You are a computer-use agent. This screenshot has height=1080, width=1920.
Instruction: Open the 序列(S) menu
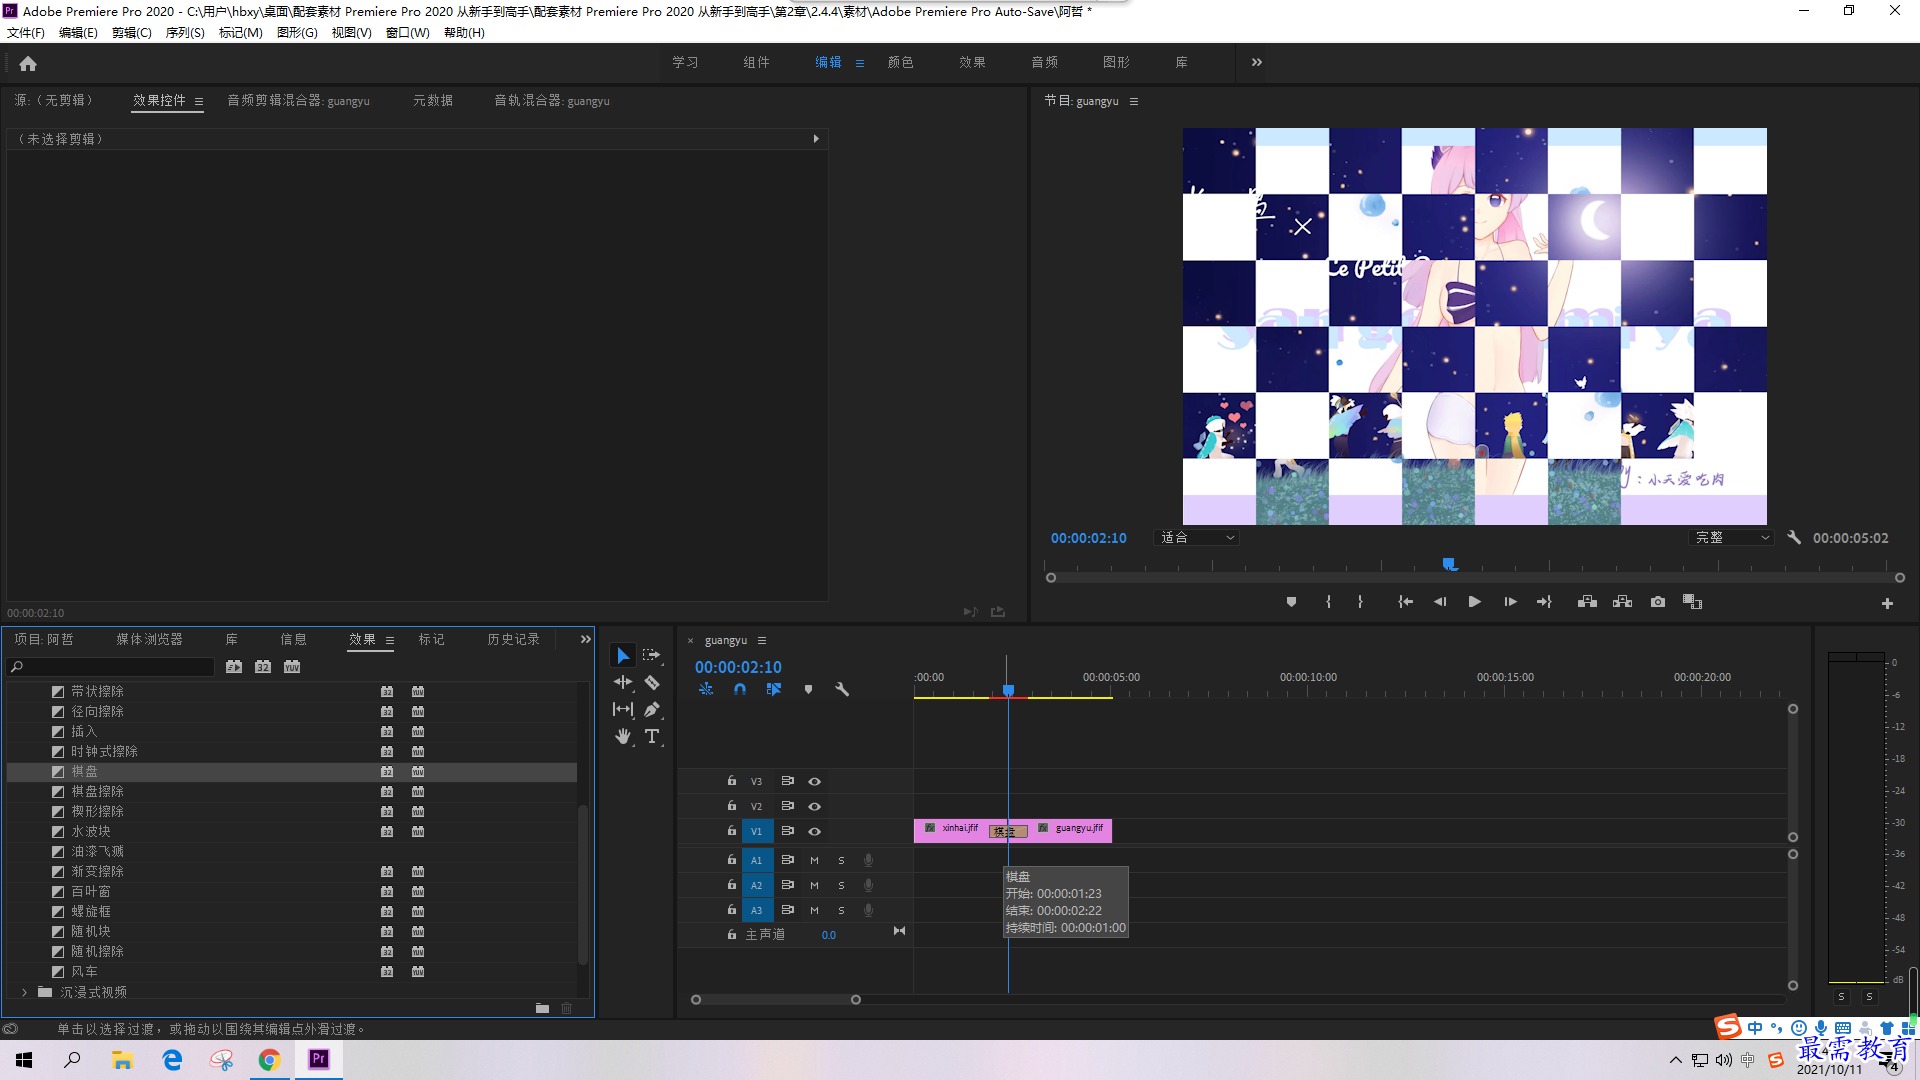185,33
